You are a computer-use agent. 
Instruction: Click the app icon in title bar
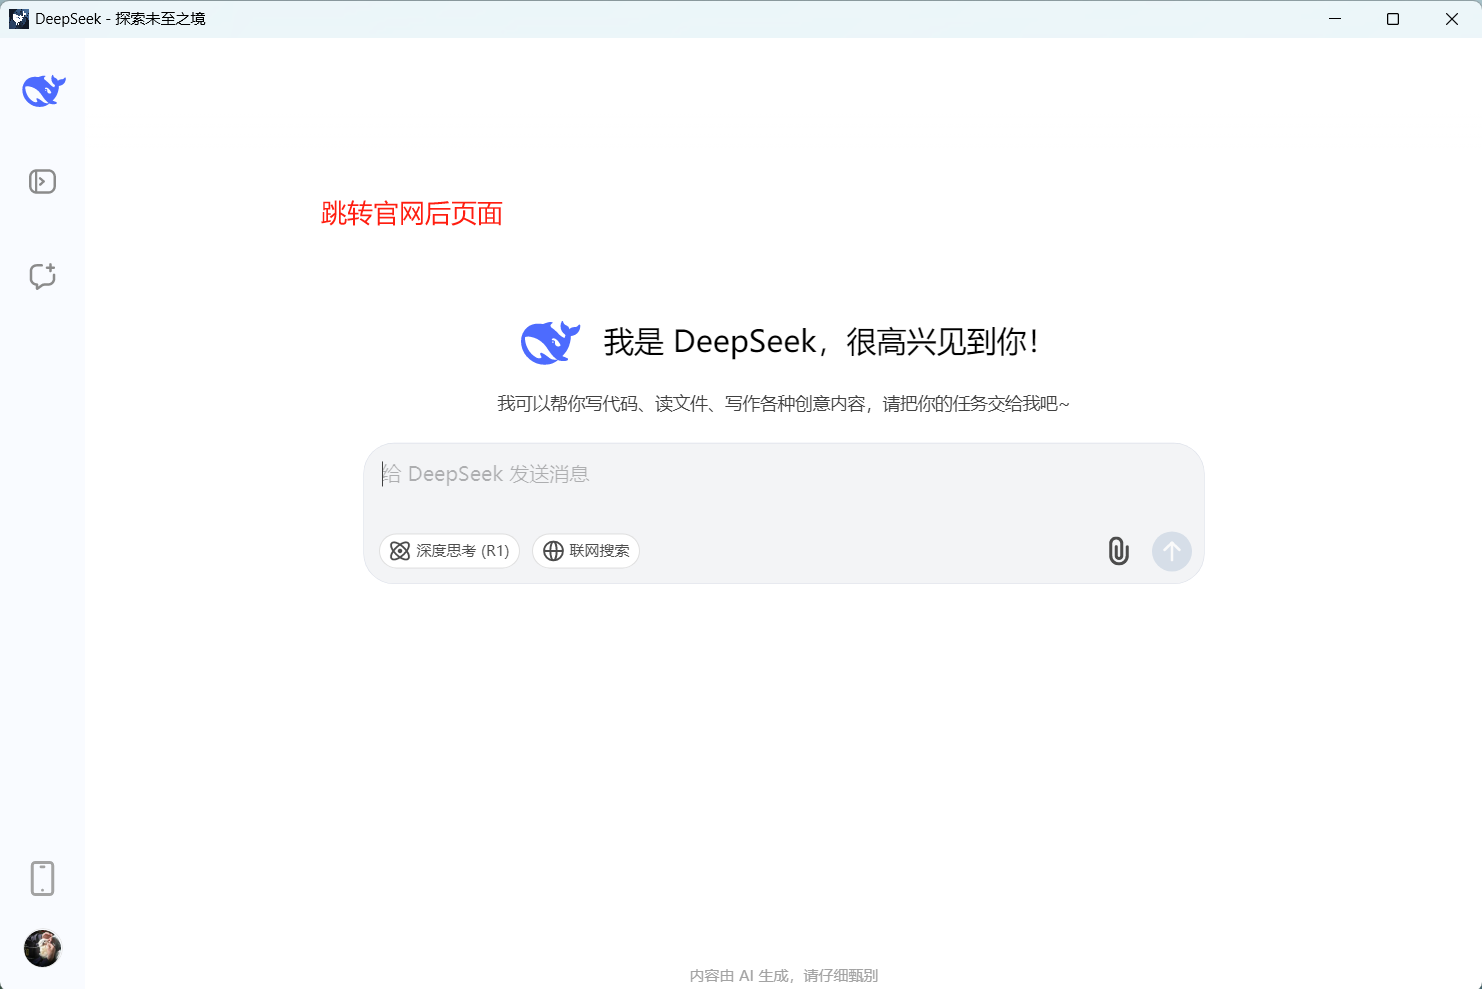(x=19, y=19)
